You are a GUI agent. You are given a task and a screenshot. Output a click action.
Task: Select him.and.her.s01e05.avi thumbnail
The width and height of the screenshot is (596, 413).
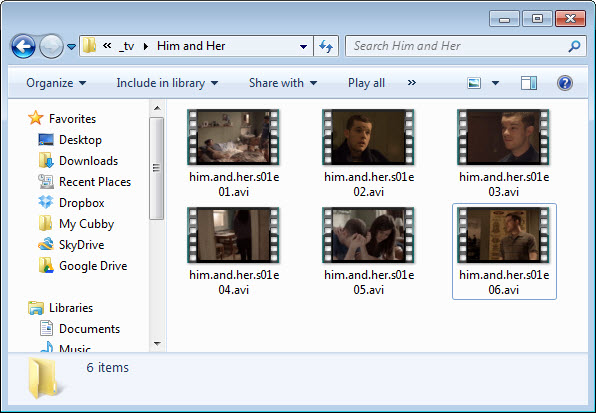pos(368,252)
